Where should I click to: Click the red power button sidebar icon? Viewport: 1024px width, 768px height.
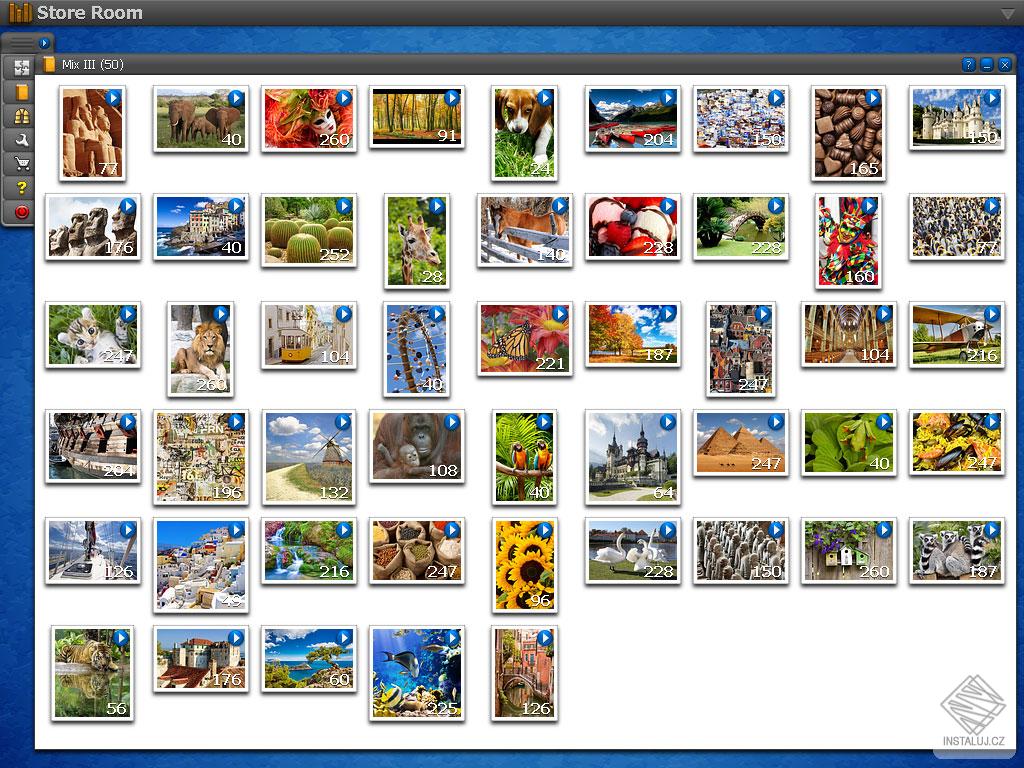tap(22, 212)
